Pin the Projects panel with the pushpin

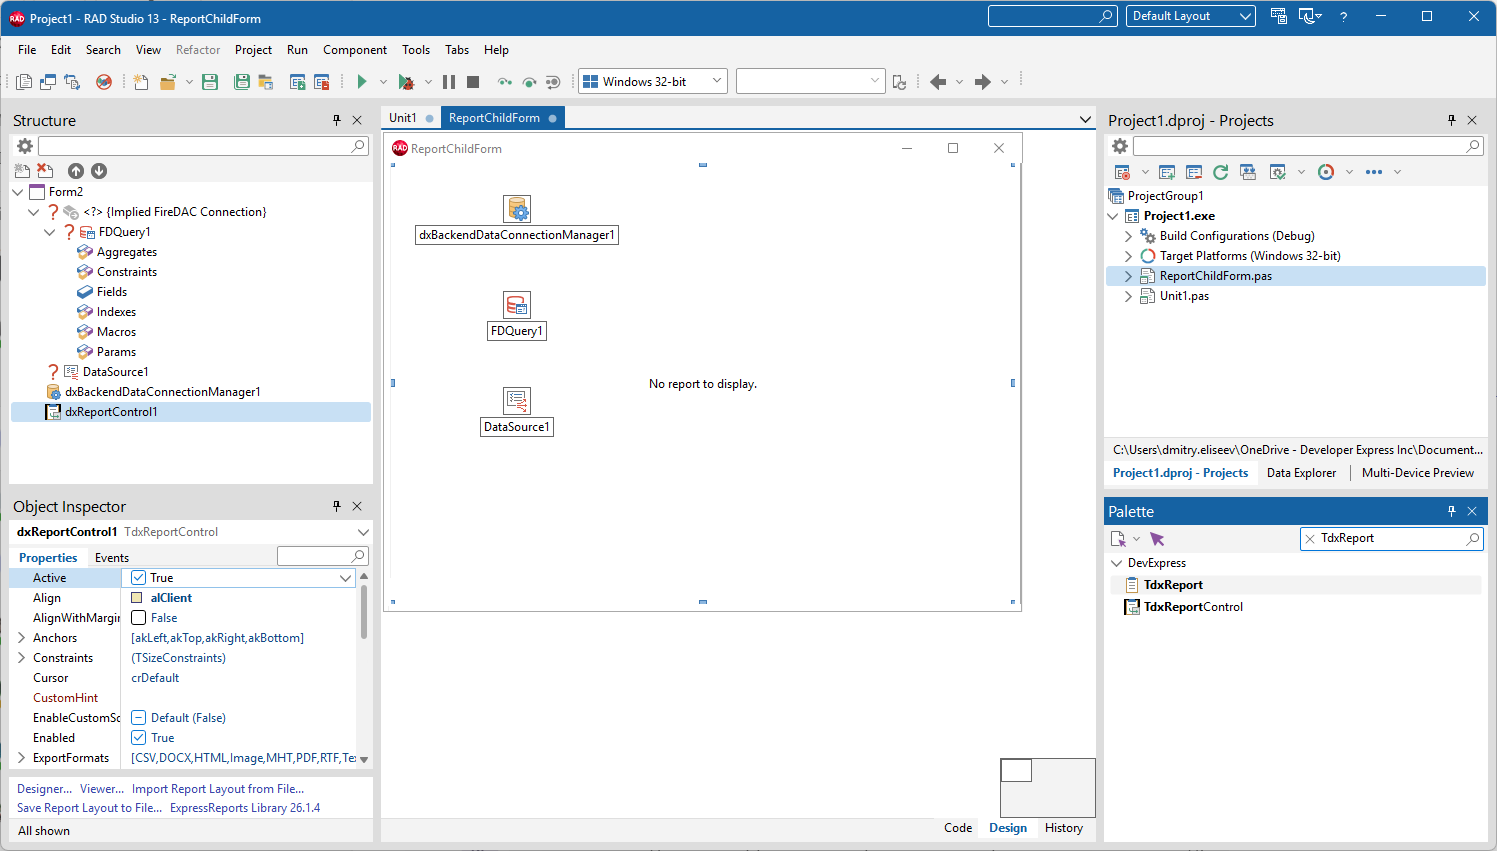click(1452, 120)
